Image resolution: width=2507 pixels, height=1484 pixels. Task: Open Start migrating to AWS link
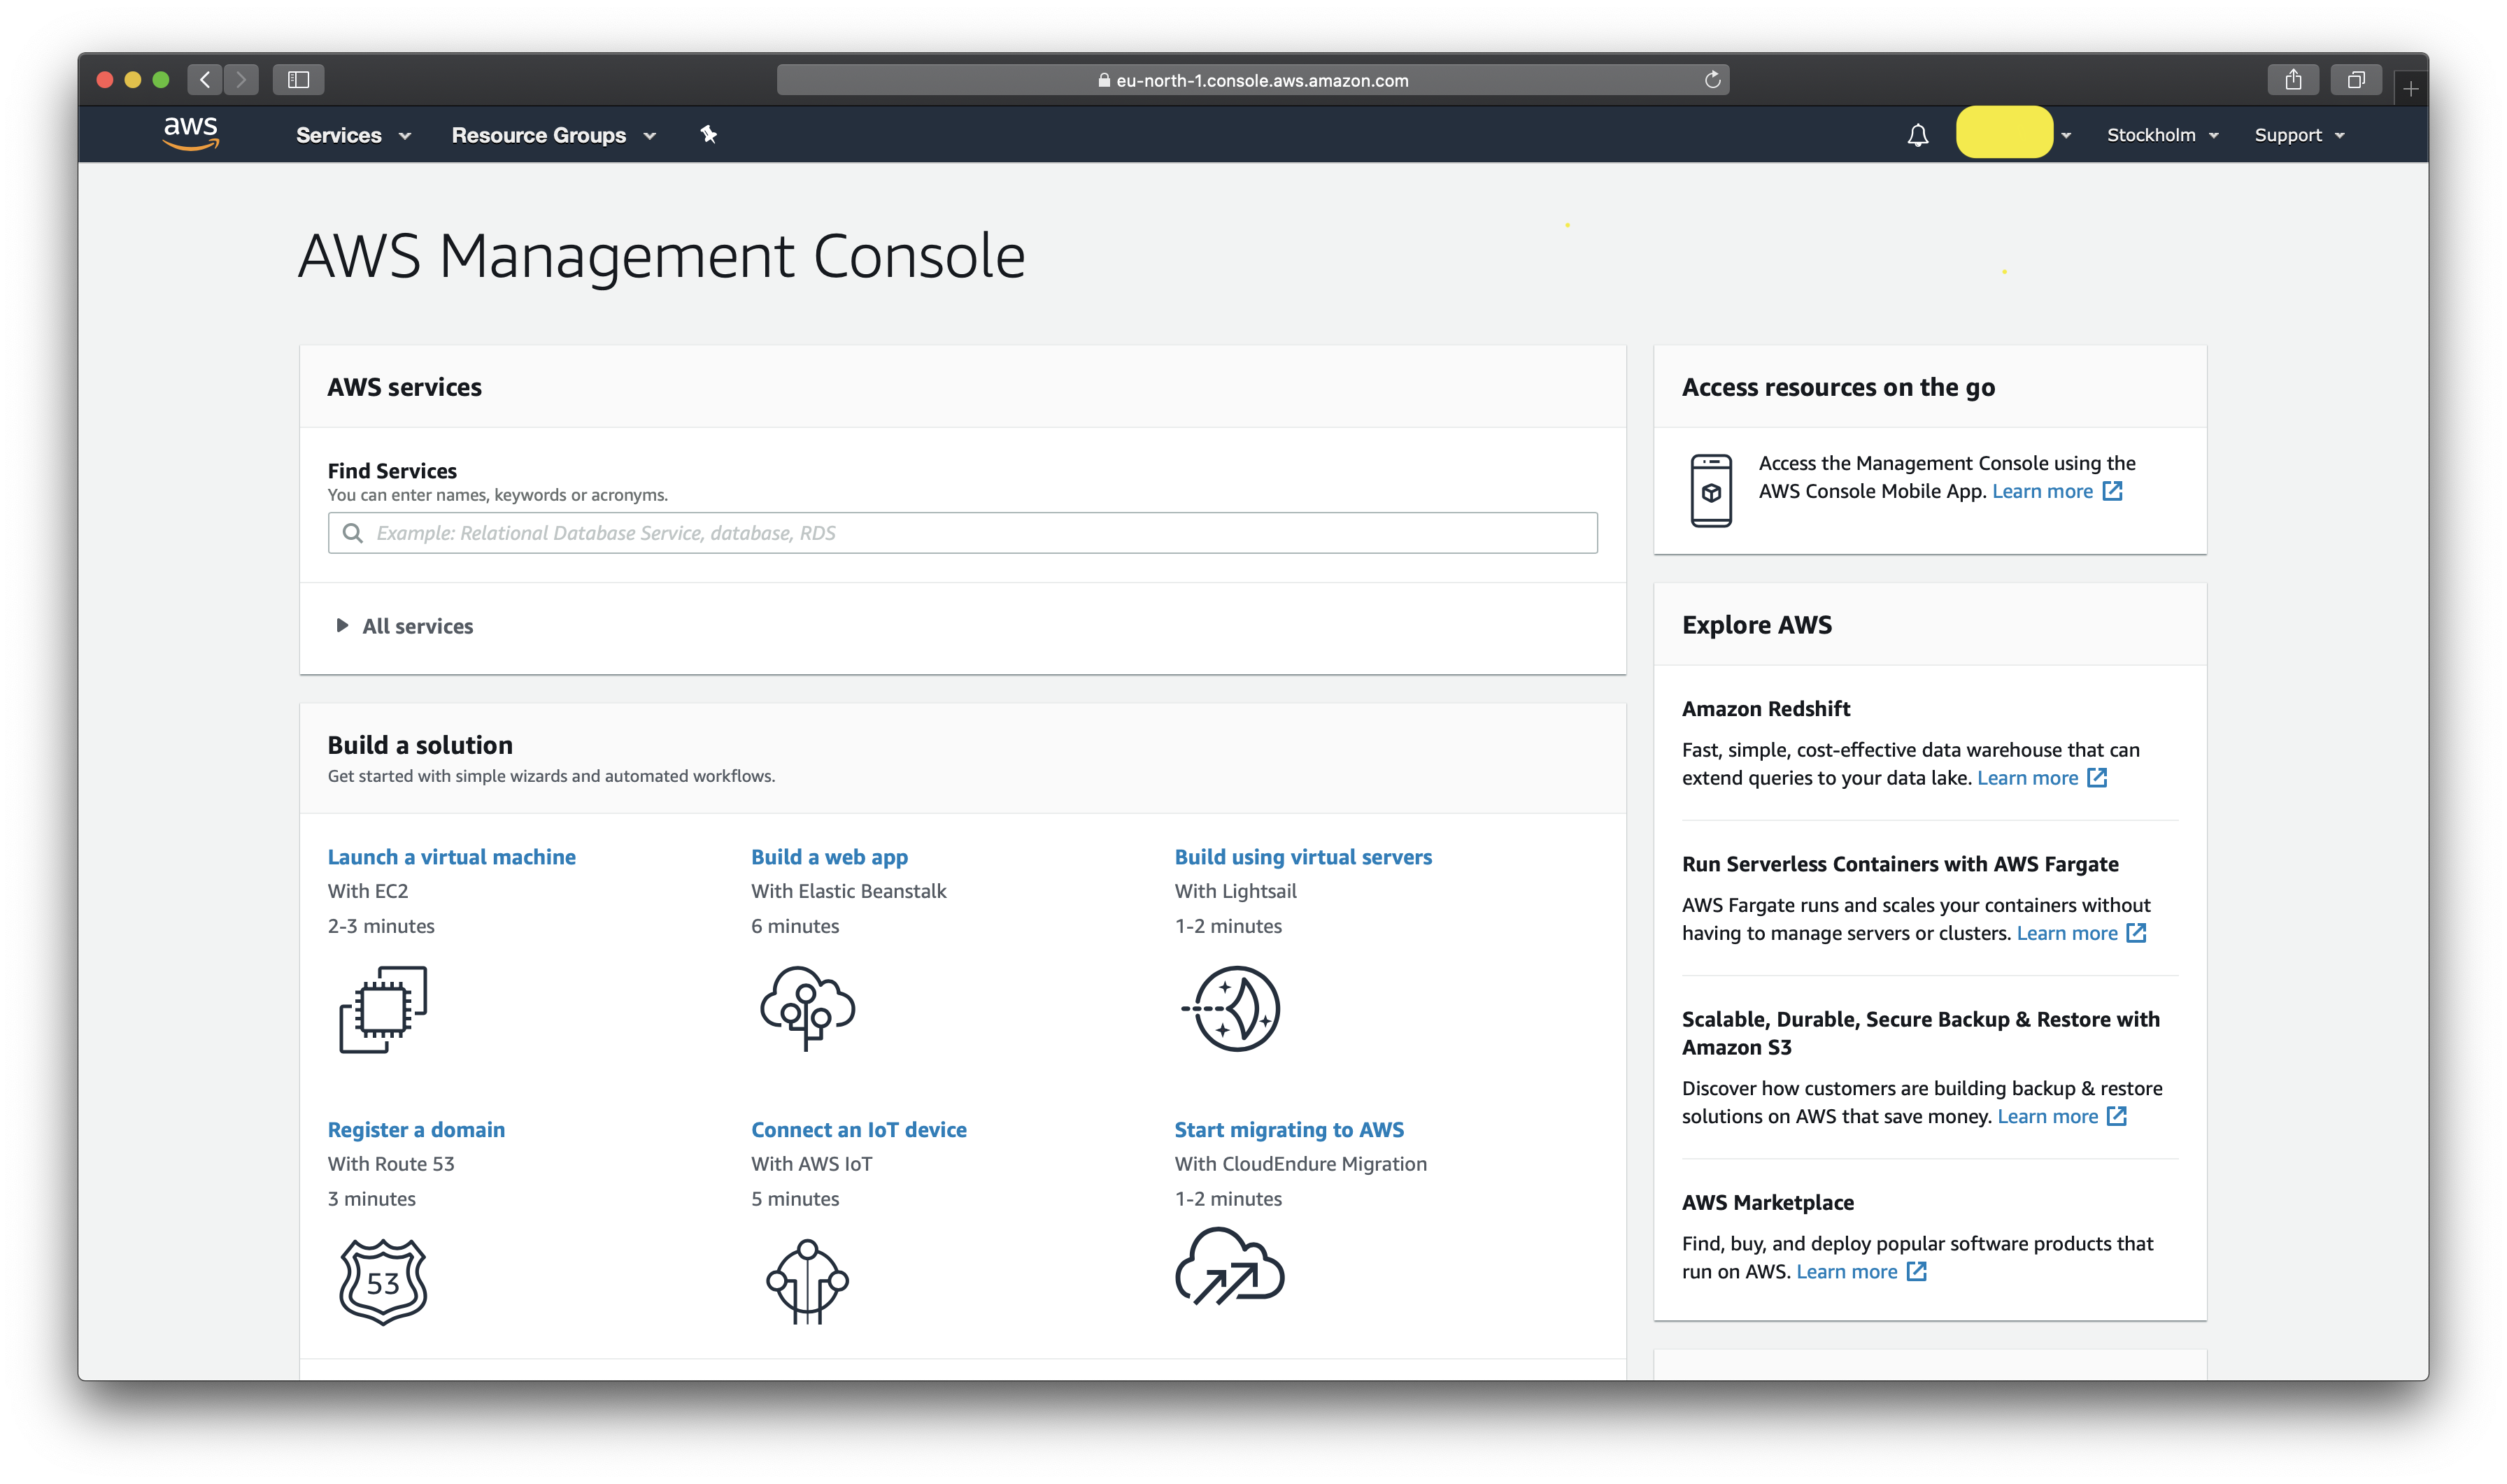click(x=1289, y=1129)
